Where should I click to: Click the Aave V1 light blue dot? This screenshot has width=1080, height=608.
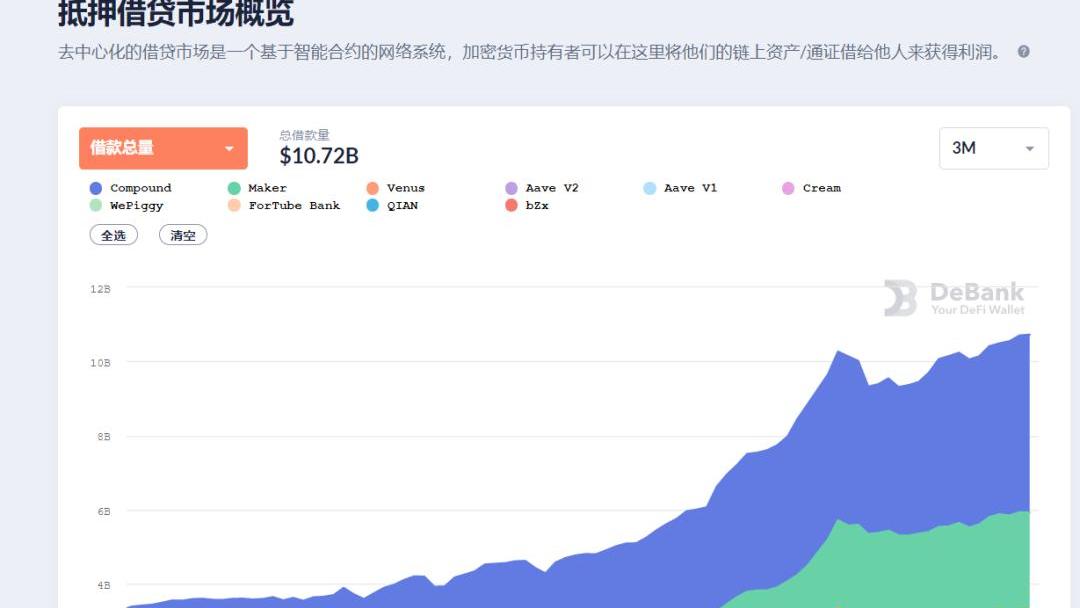pos(650,188)
